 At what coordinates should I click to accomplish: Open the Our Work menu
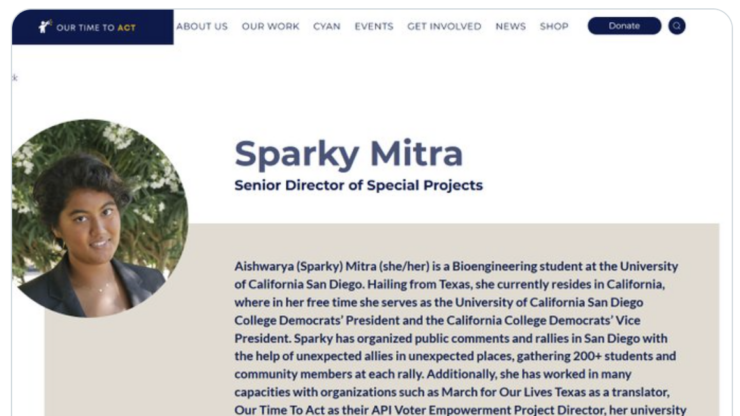coord(270,27)
